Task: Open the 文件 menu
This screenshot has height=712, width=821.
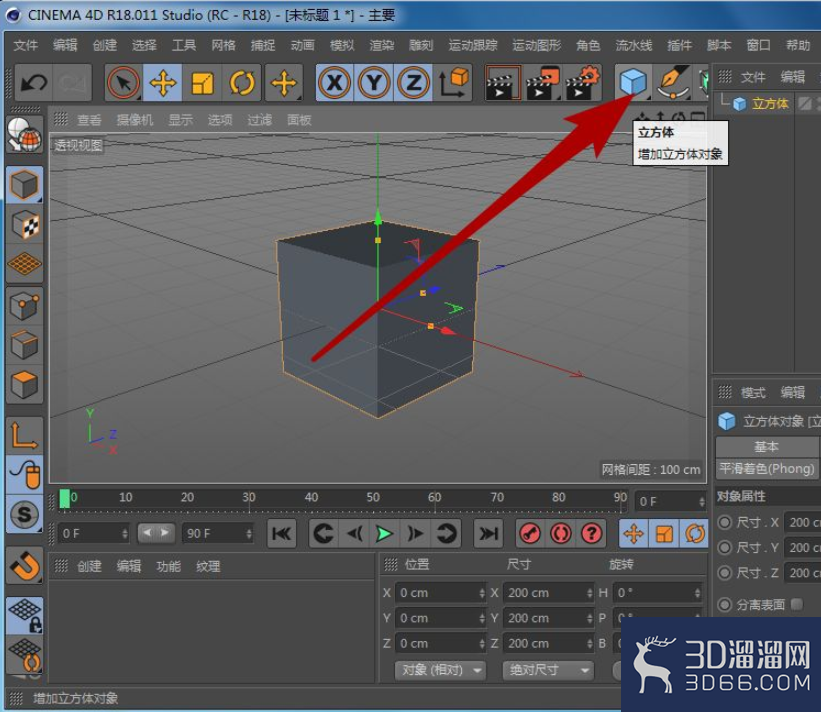Action: pos(26,46)
